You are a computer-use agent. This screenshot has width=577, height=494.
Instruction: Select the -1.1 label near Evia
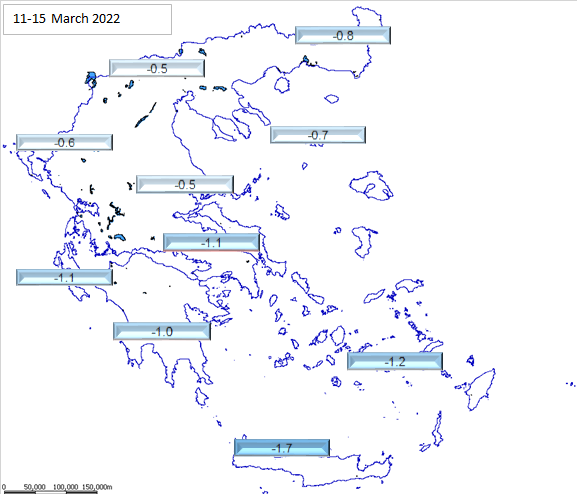click(x=211, y=242)
